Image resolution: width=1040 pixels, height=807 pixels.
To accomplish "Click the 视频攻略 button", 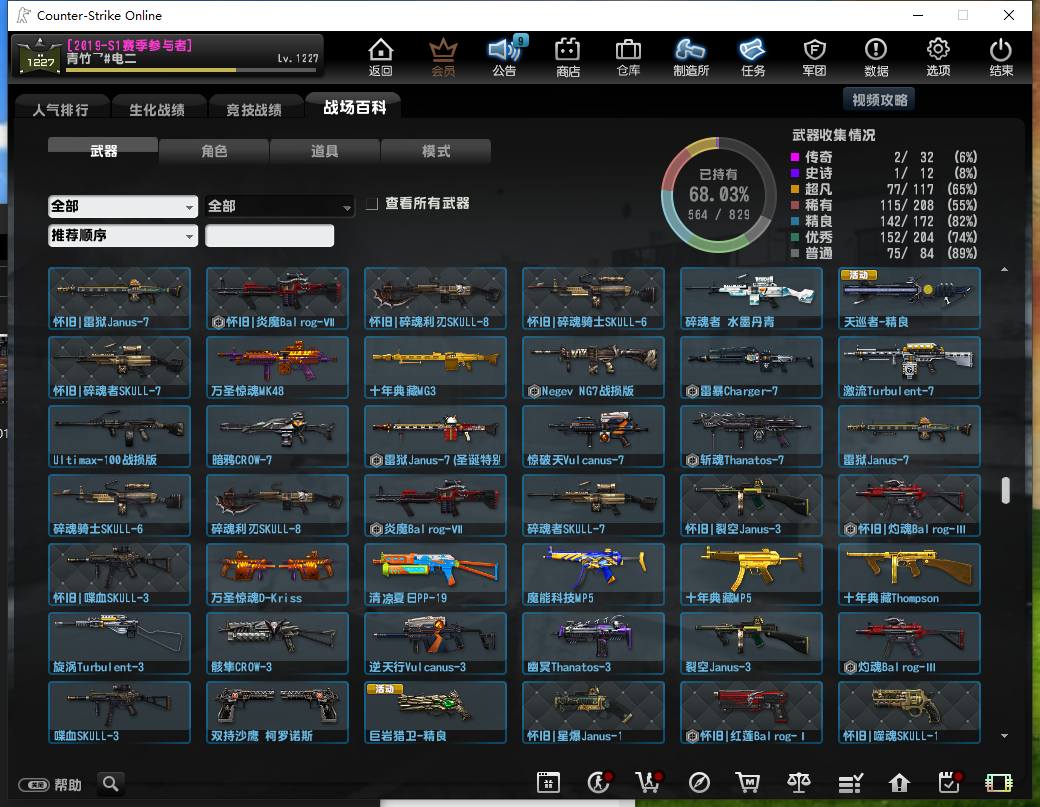I will click(x=879, y=99).
